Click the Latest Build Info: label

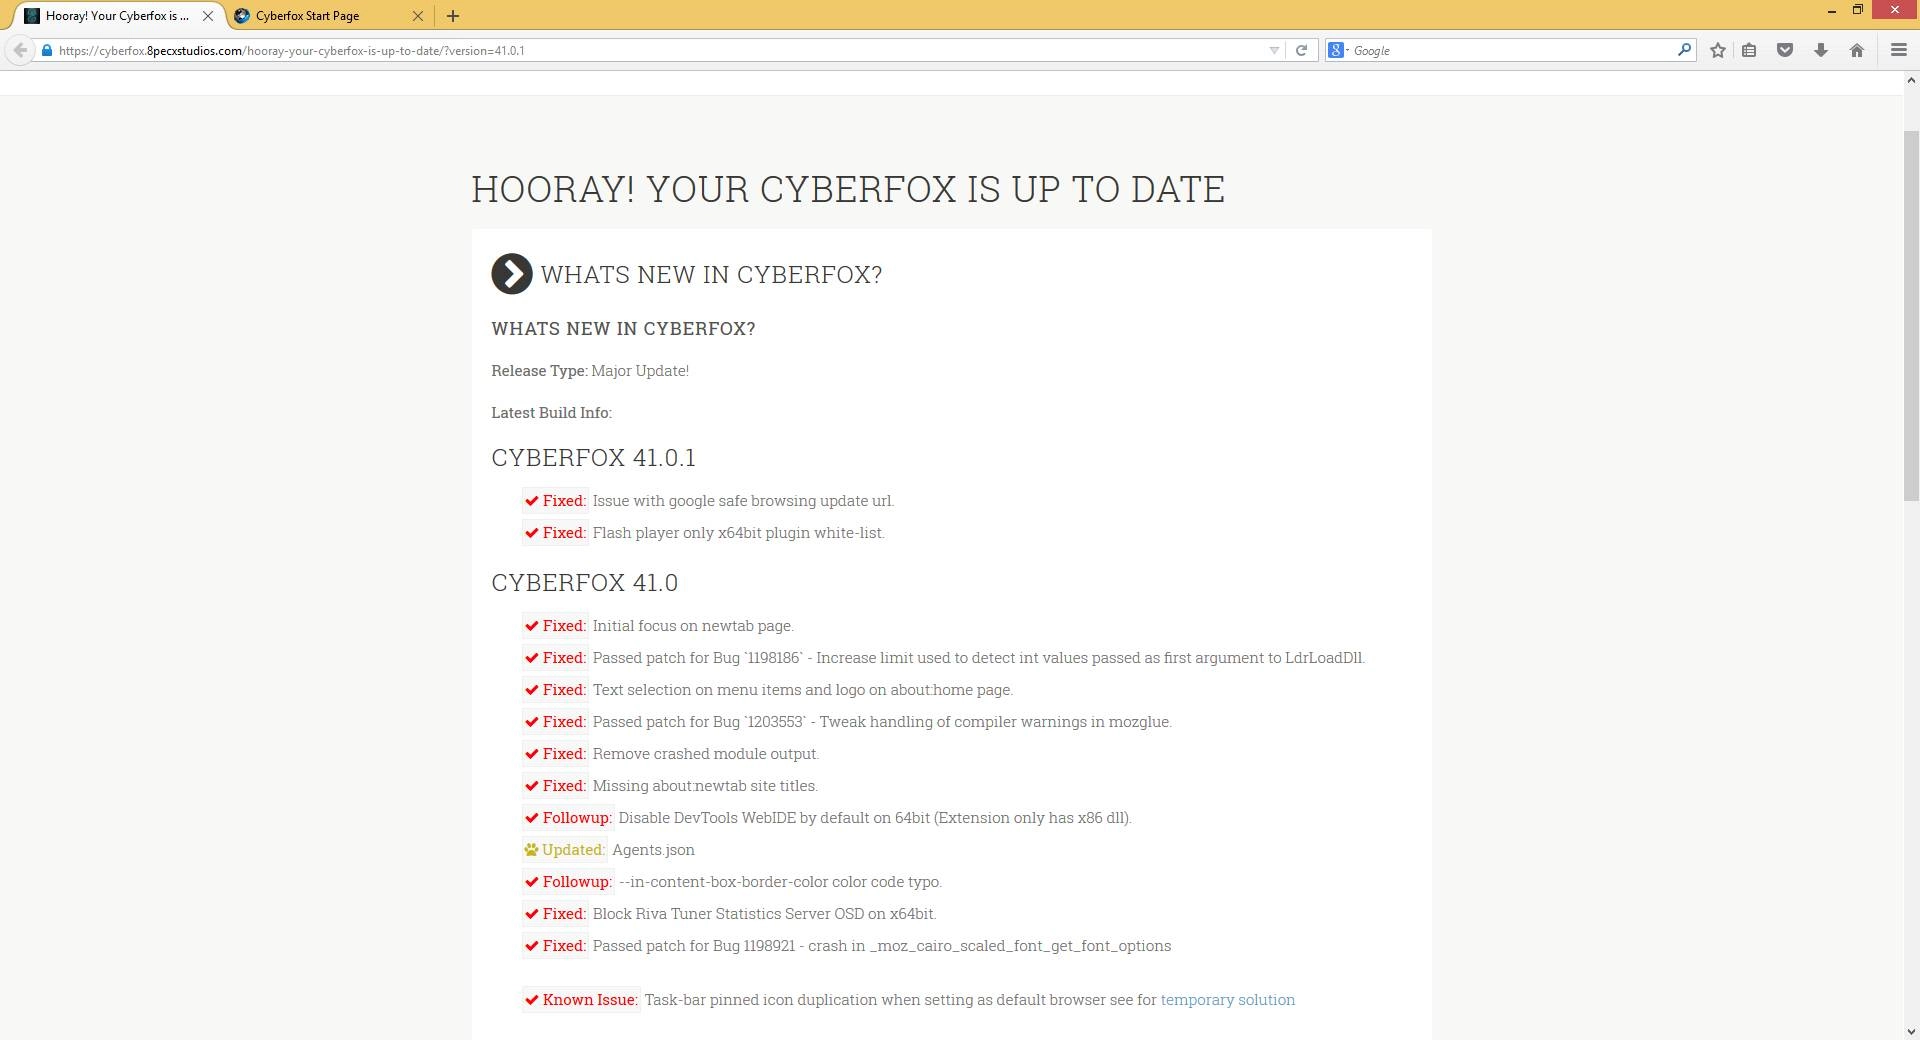click(551, 413)
